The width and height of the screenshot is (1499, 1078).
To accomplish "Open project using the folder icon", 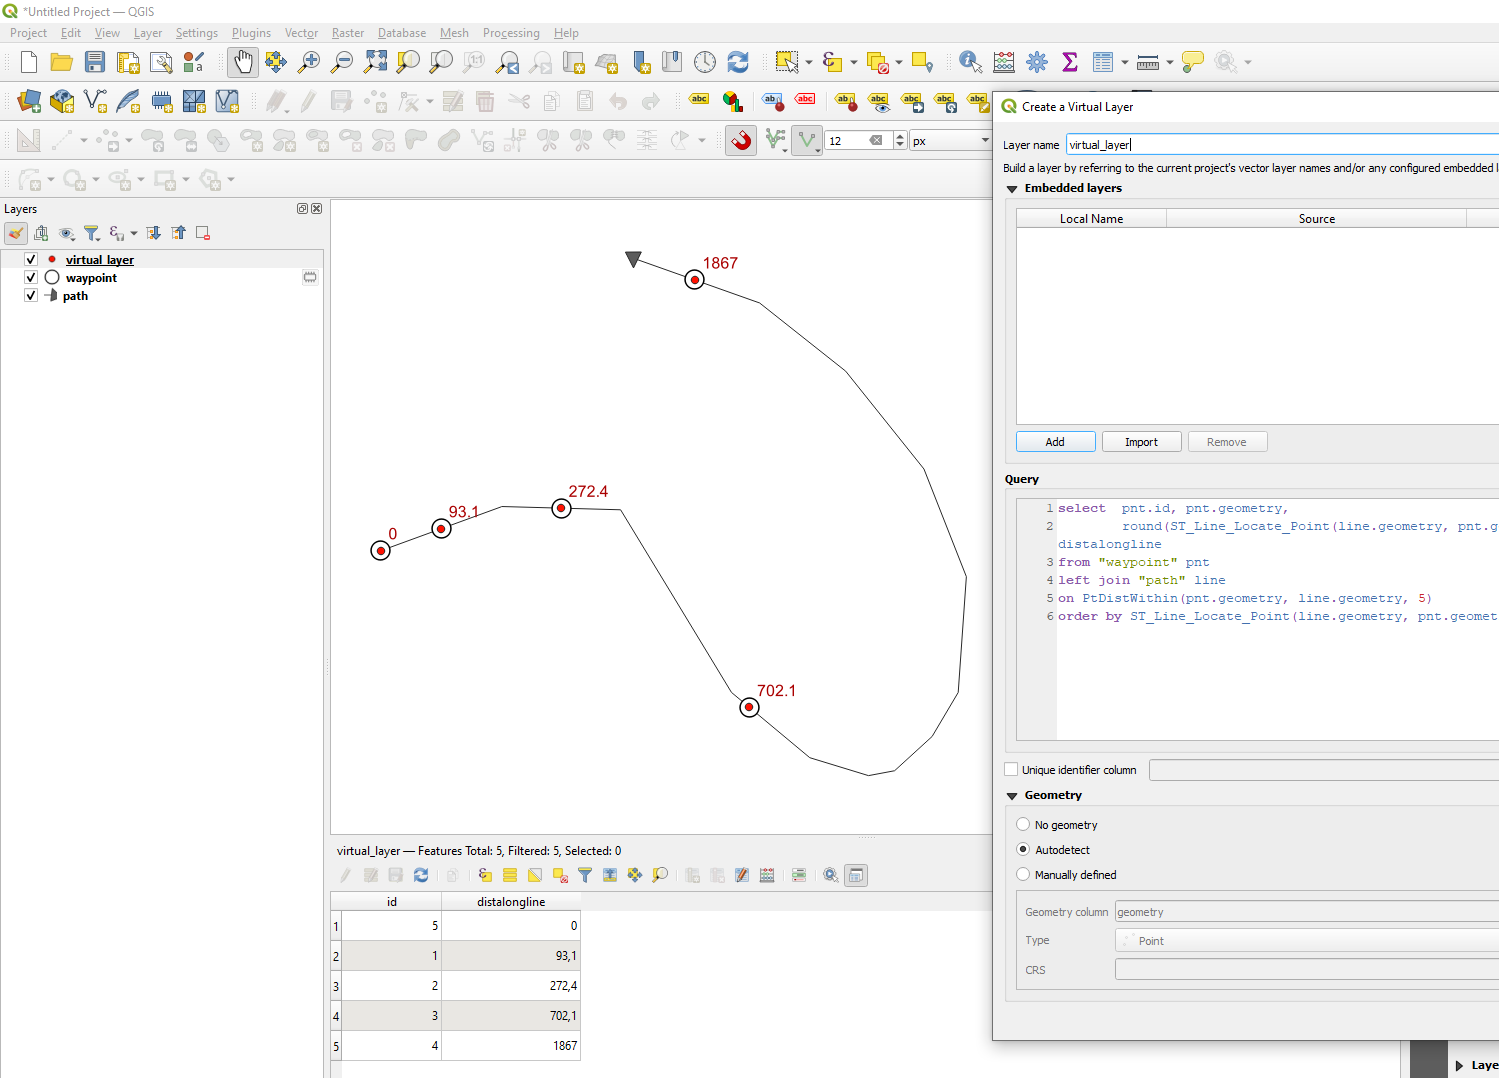I will [x=62, y=62].
